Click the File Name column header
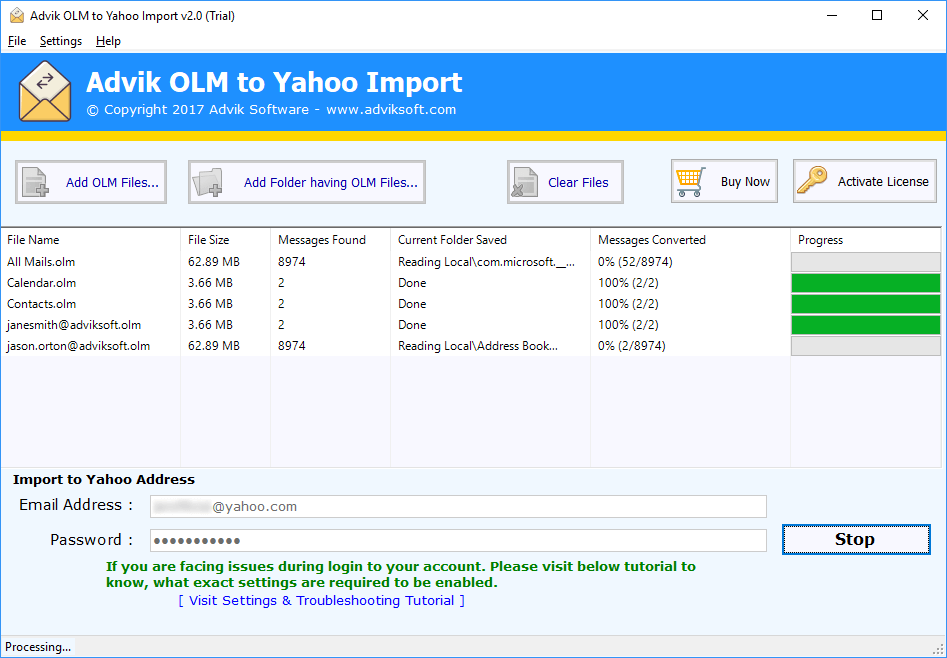947x658 pixels. tap(91, 240)
